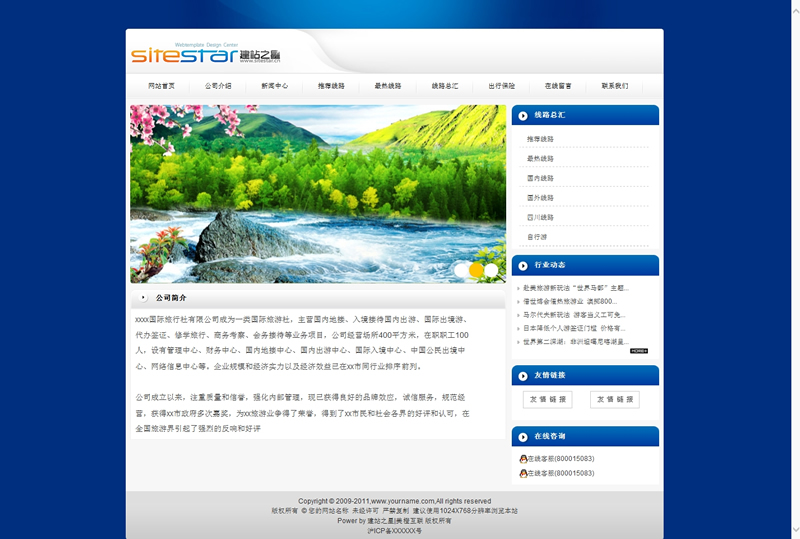Click the arrow icon beside 线路总汇 header
This screenshot has height=539, width=800.
coord(523,116)
